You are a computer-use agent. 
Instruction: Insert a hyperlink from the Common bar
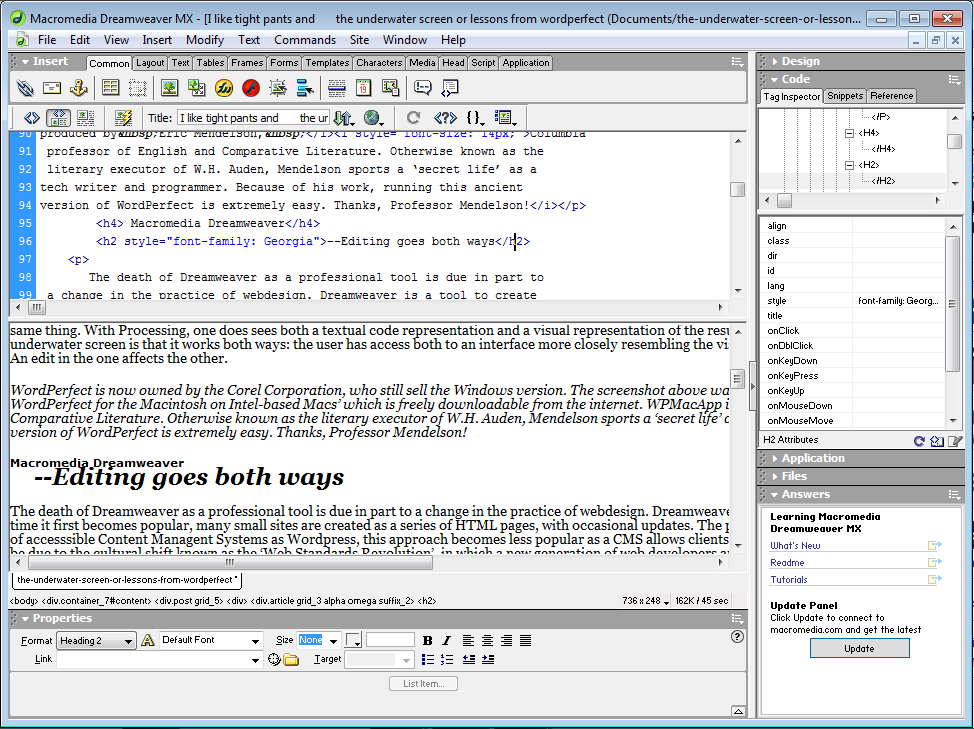[25, 88]
